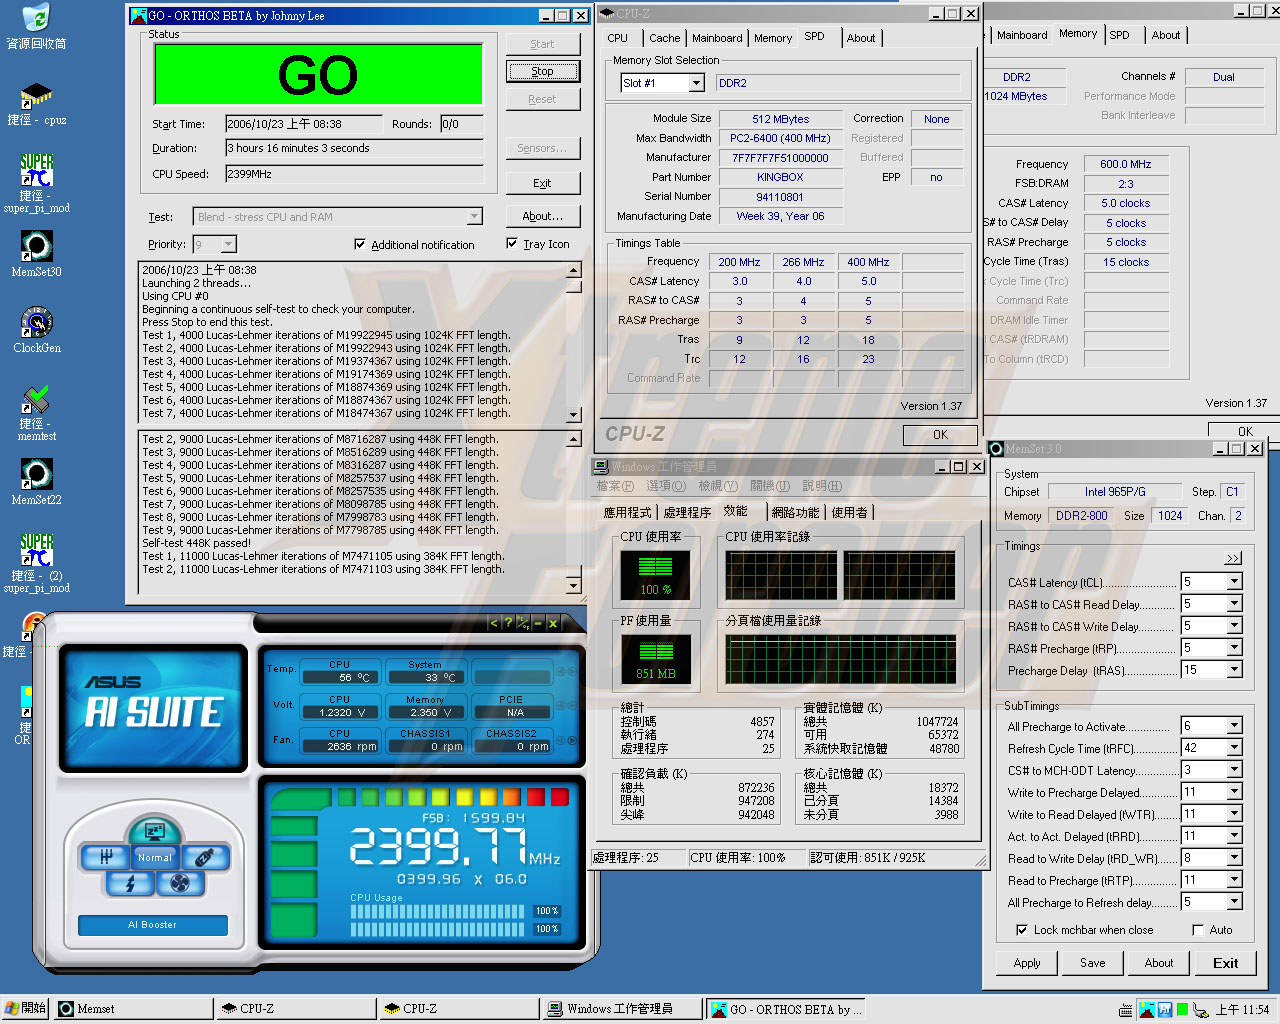Click the About... button in ORTHOS
1280x1024 pixels.
point(542,216)
